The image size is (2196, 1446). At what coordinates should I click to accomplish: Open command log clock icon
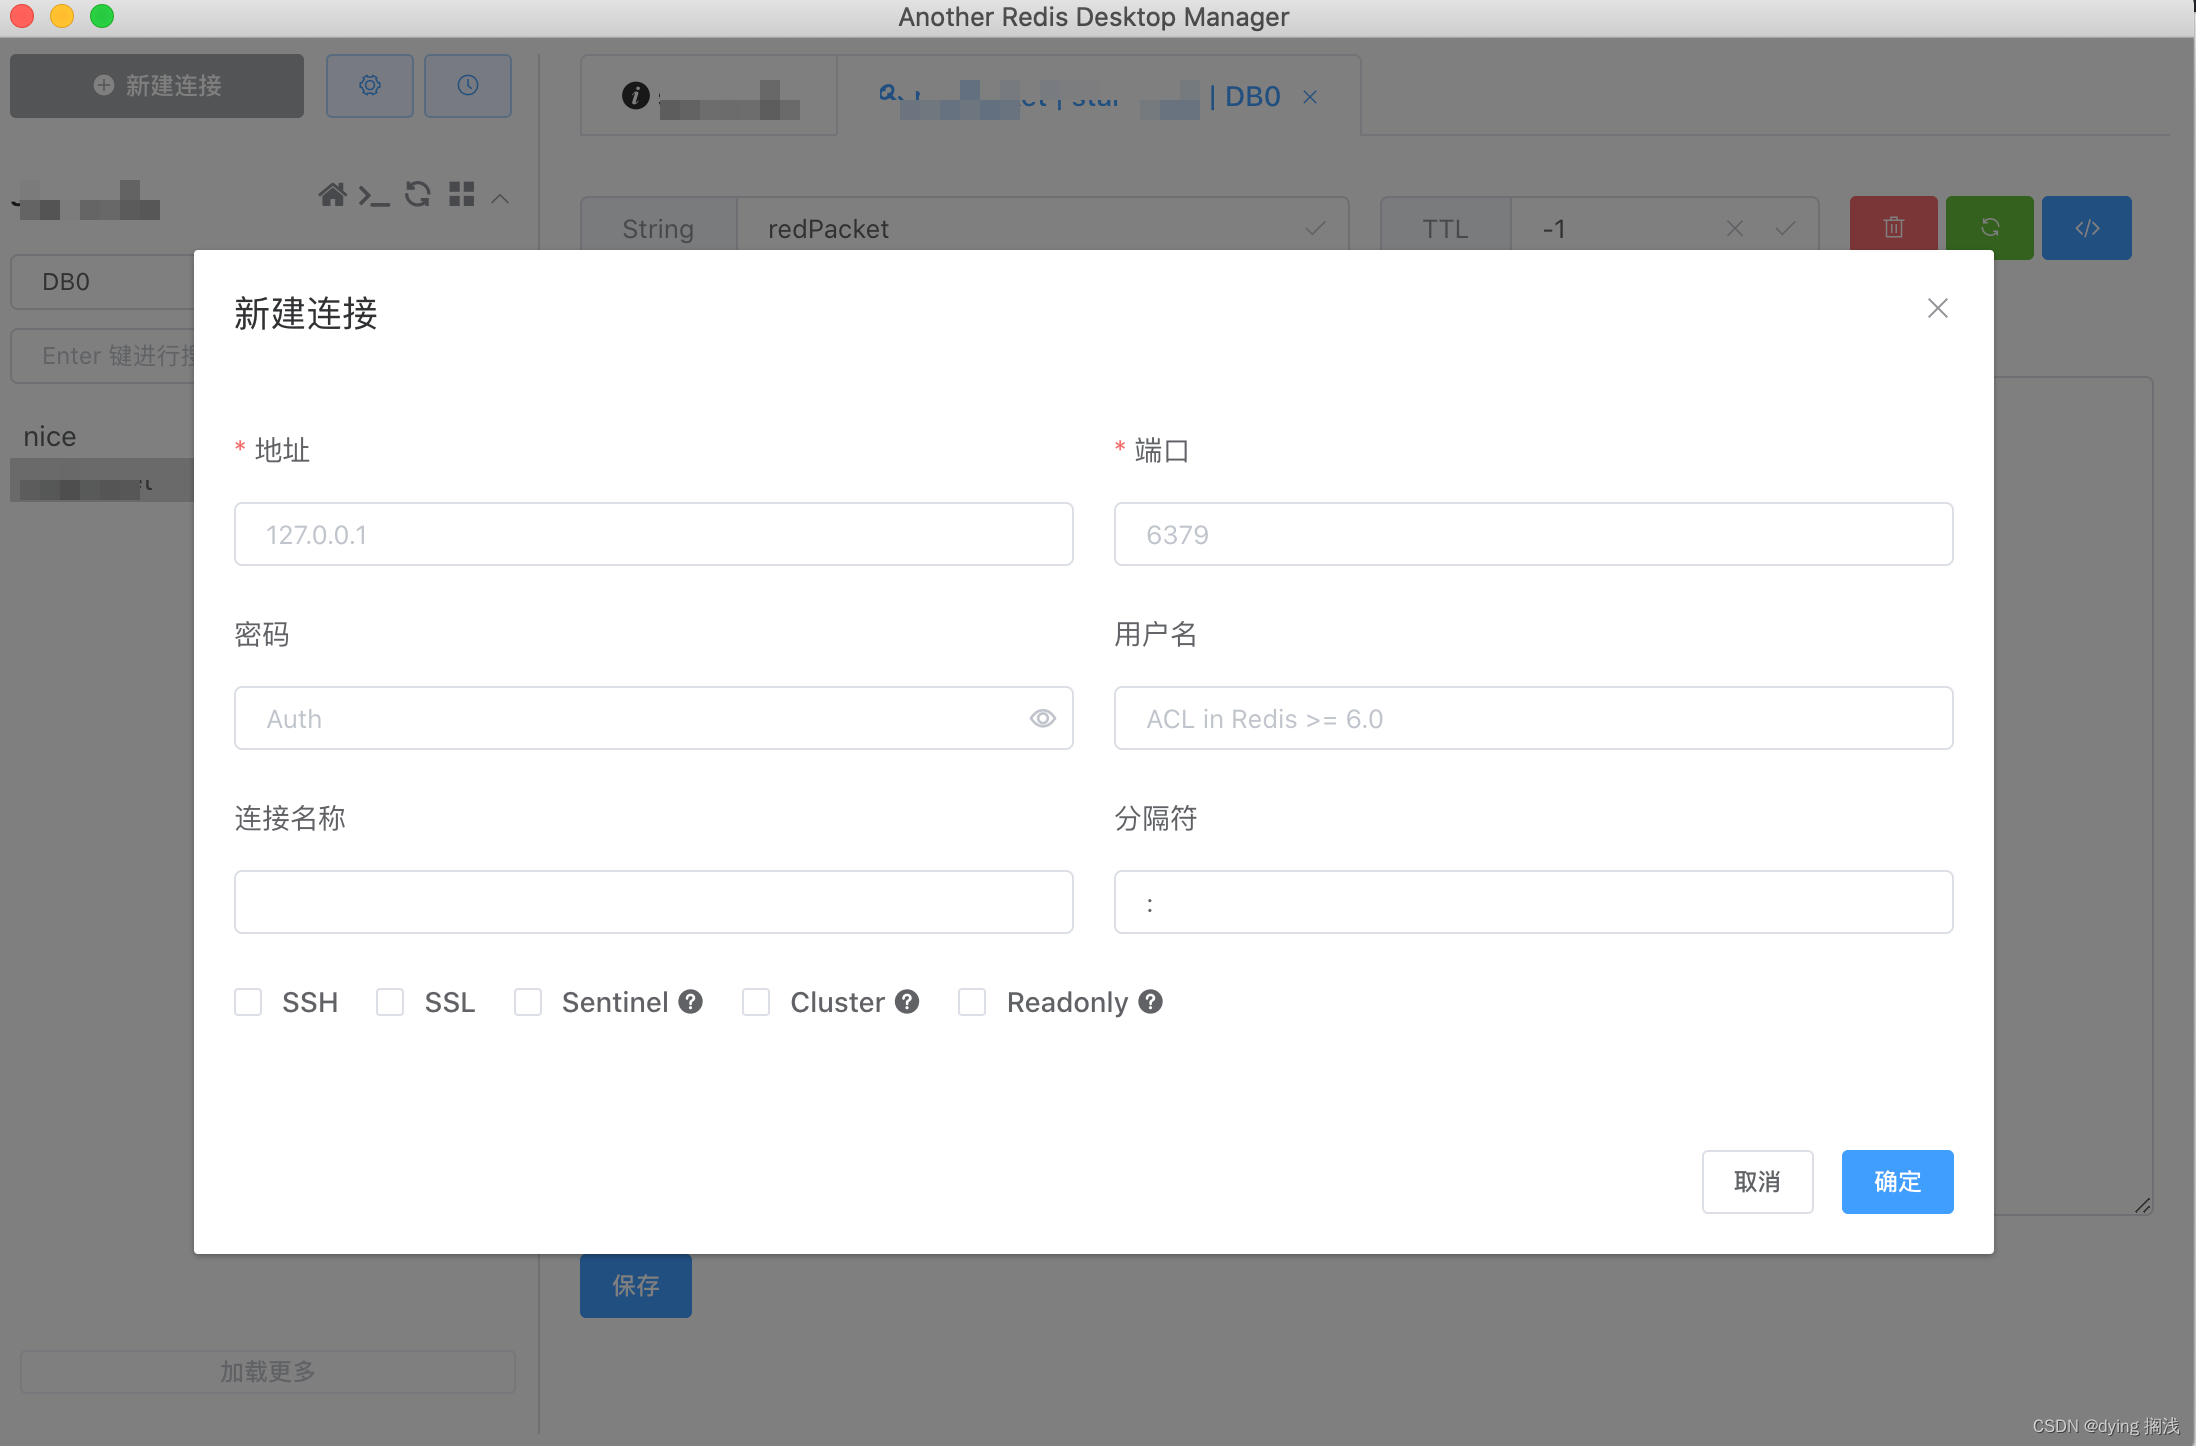(x=468, y=86)
